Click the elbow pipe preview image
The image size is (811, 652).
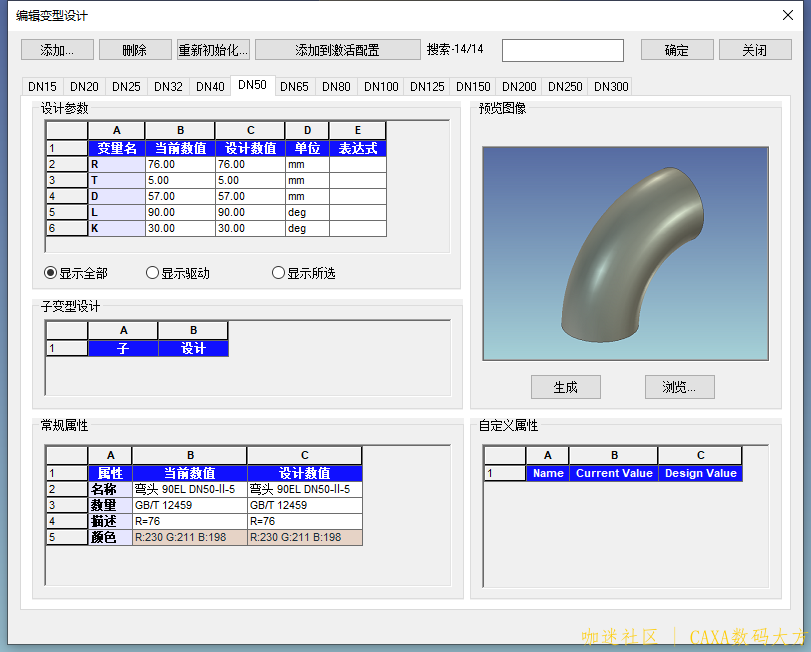[625, 253]
